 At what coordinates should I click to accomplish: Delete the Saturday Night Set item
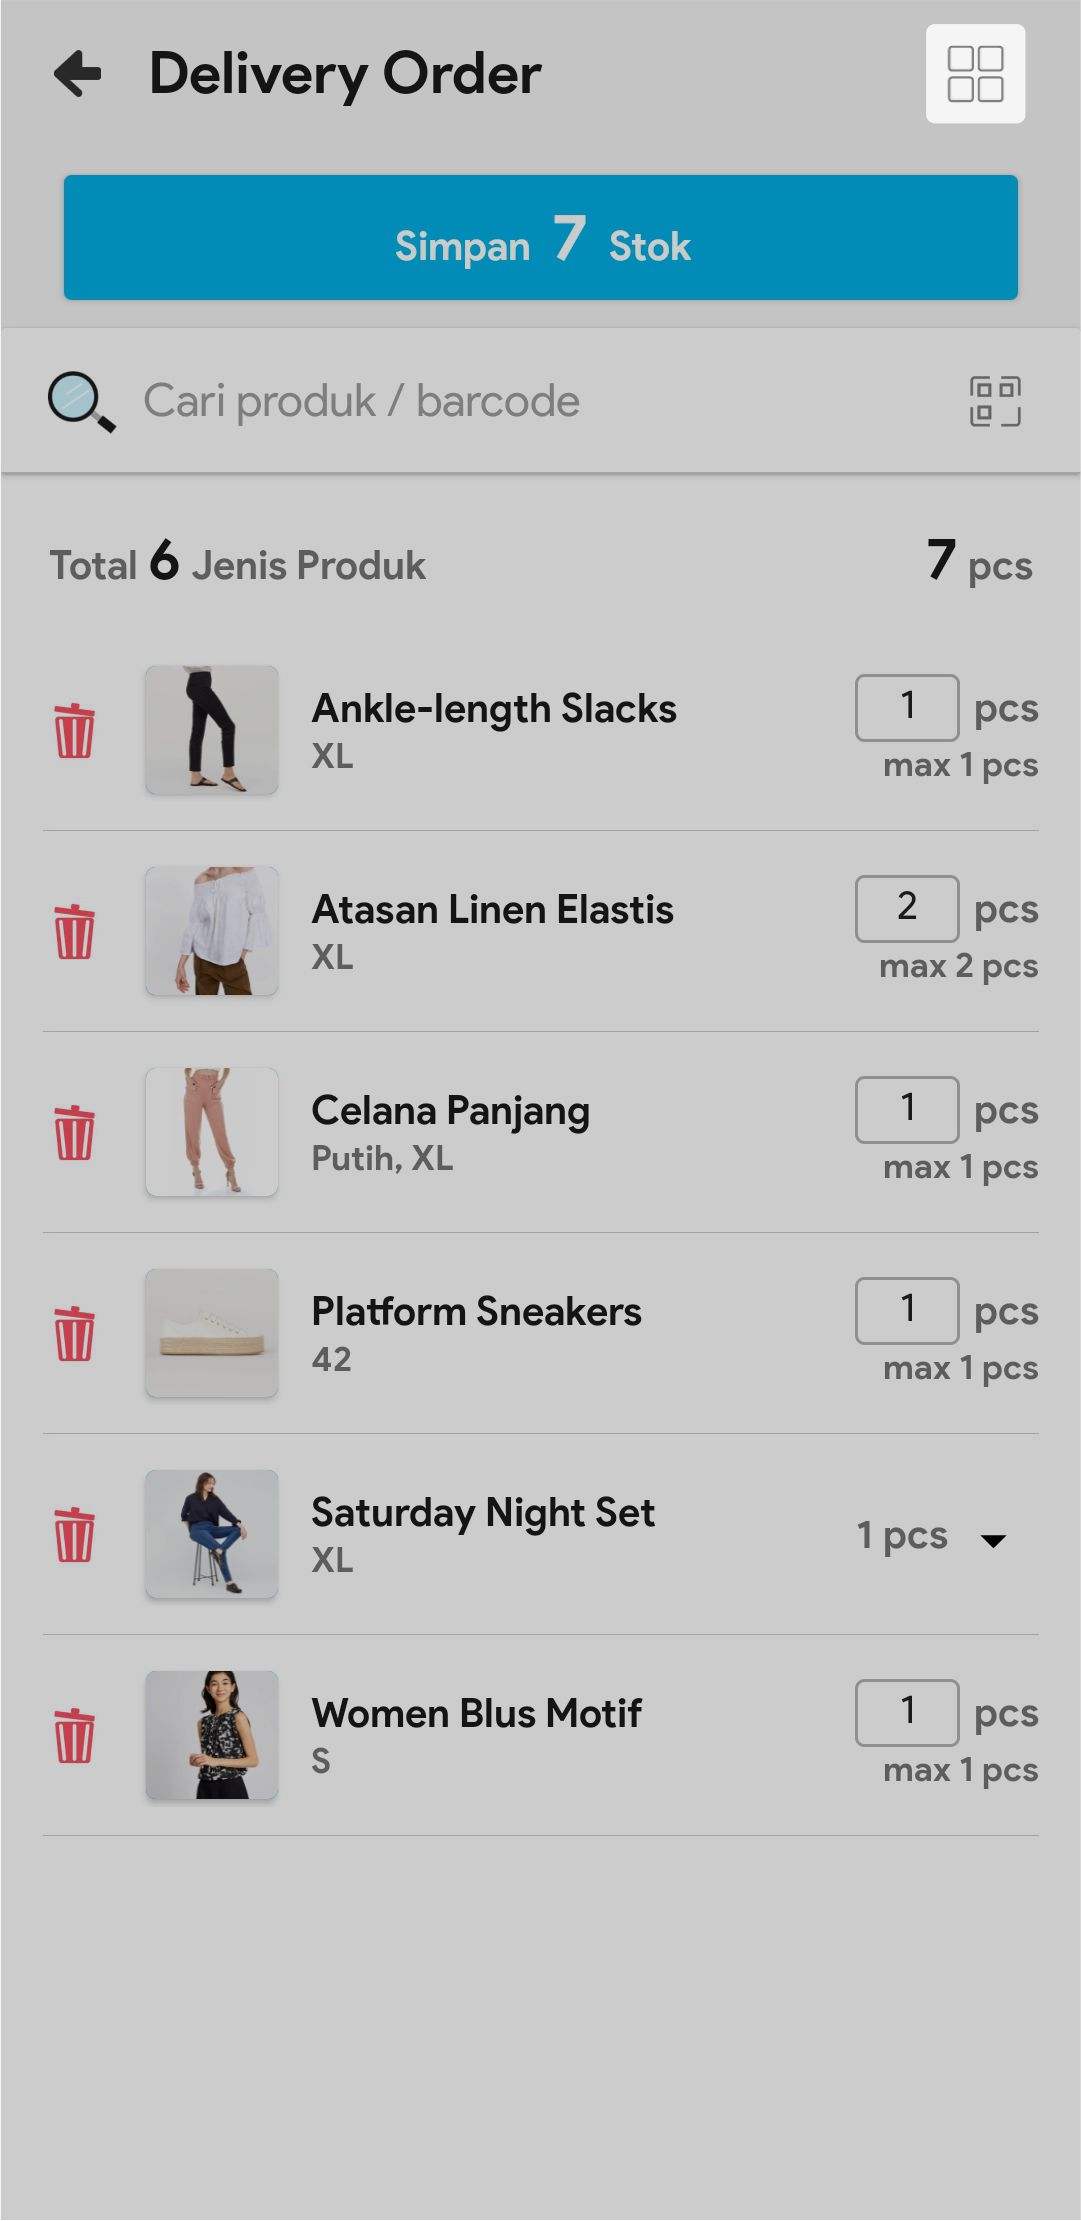point(74,1535)
